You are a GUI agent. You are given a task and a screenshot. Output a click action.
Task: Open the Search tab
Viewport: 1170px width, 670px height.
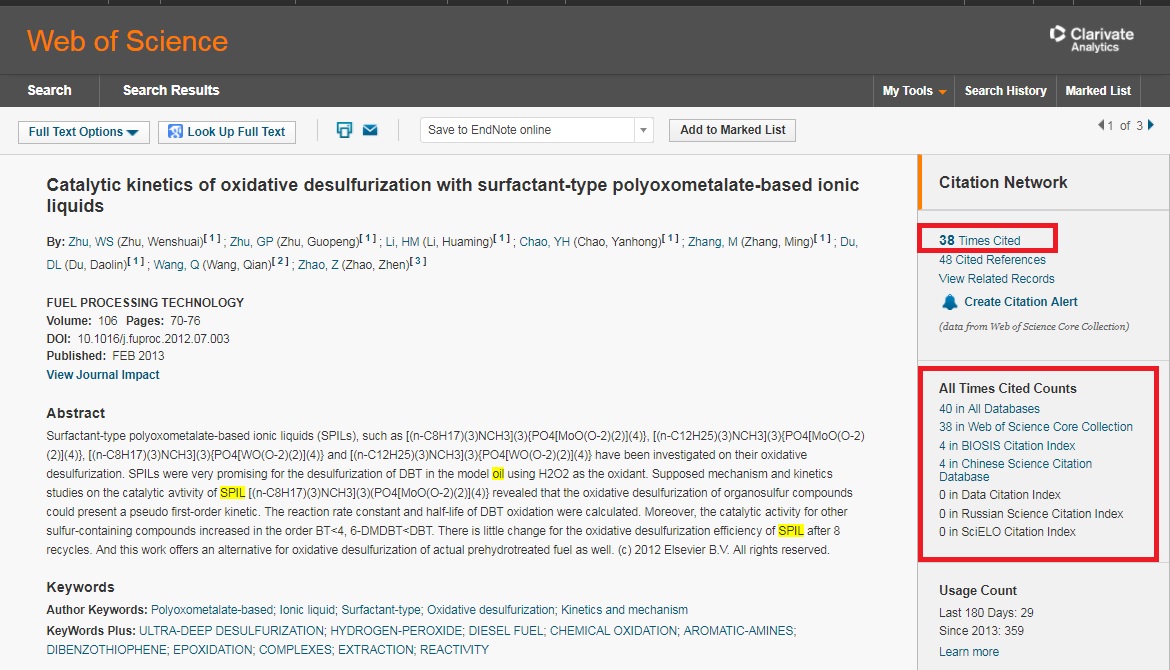49,90
